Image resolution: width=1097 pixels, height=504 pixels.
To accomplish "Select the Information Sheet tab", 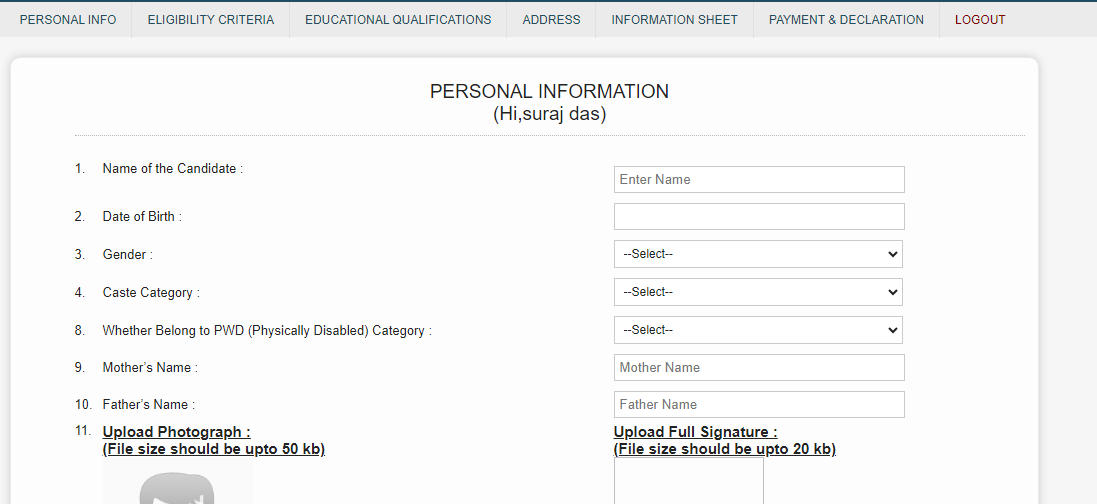I will pyautogui.click(x=674, y=20).
